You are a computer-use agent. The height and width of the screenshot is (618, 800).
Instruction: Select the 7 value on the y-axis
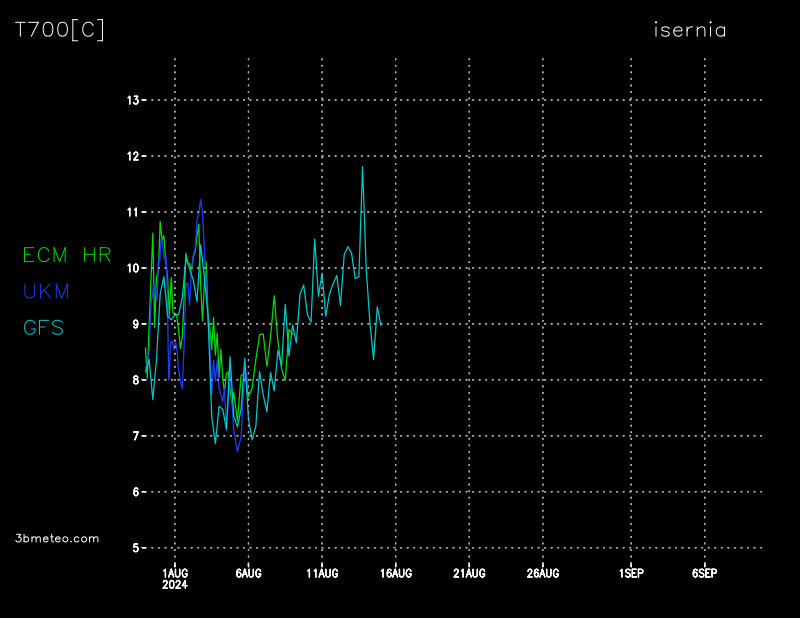pyautogui.click(x=135, y=436)
